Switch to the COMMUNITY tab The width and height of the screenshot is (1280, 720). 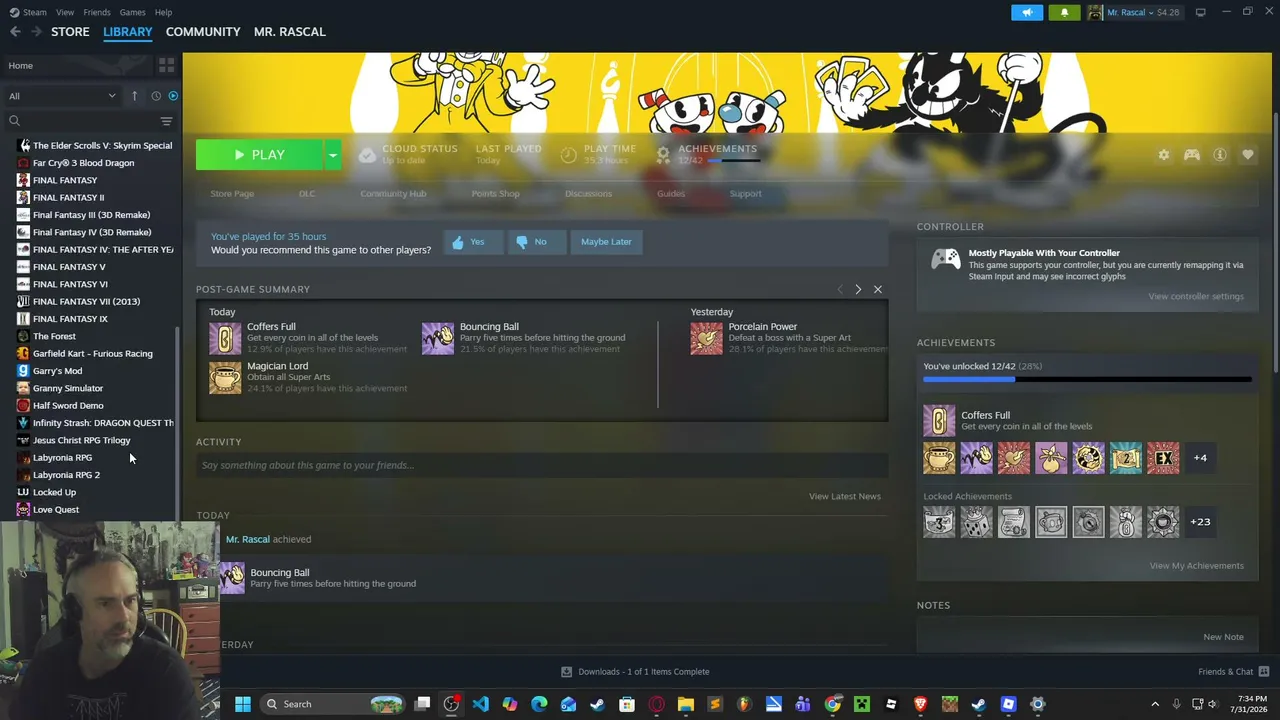point(203,32)
